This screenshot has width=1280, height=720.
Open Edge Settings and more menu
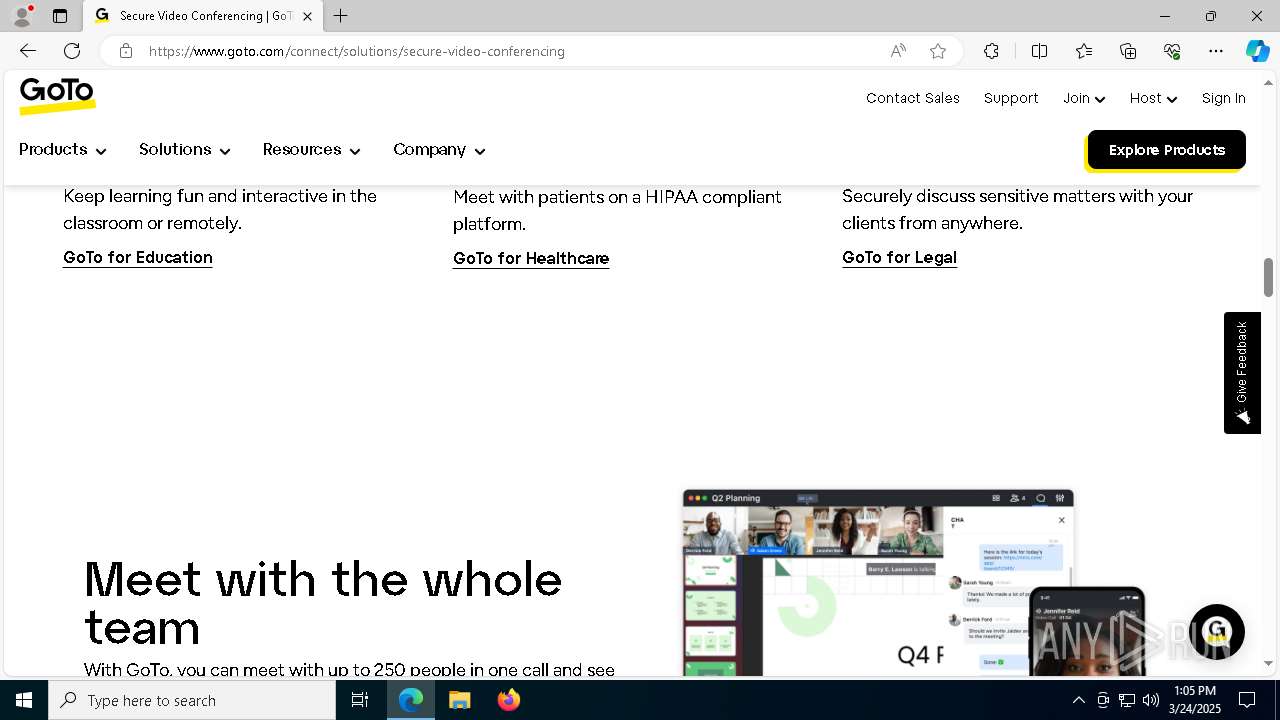(x=1216, y=51)
